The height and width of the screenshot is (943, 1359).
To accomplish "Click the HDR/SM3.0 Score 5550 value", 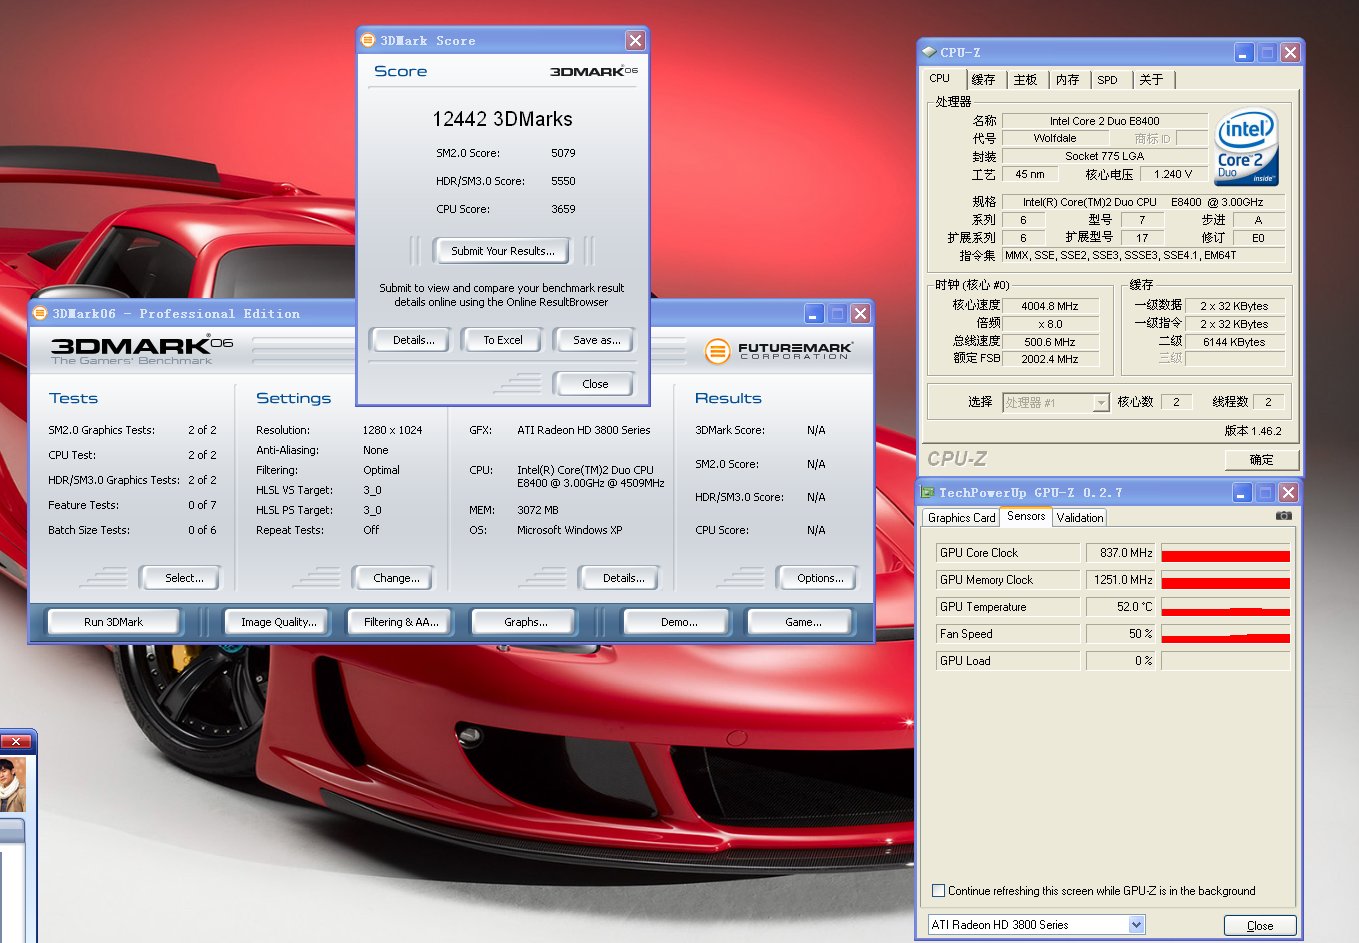I will click(563, 181).
